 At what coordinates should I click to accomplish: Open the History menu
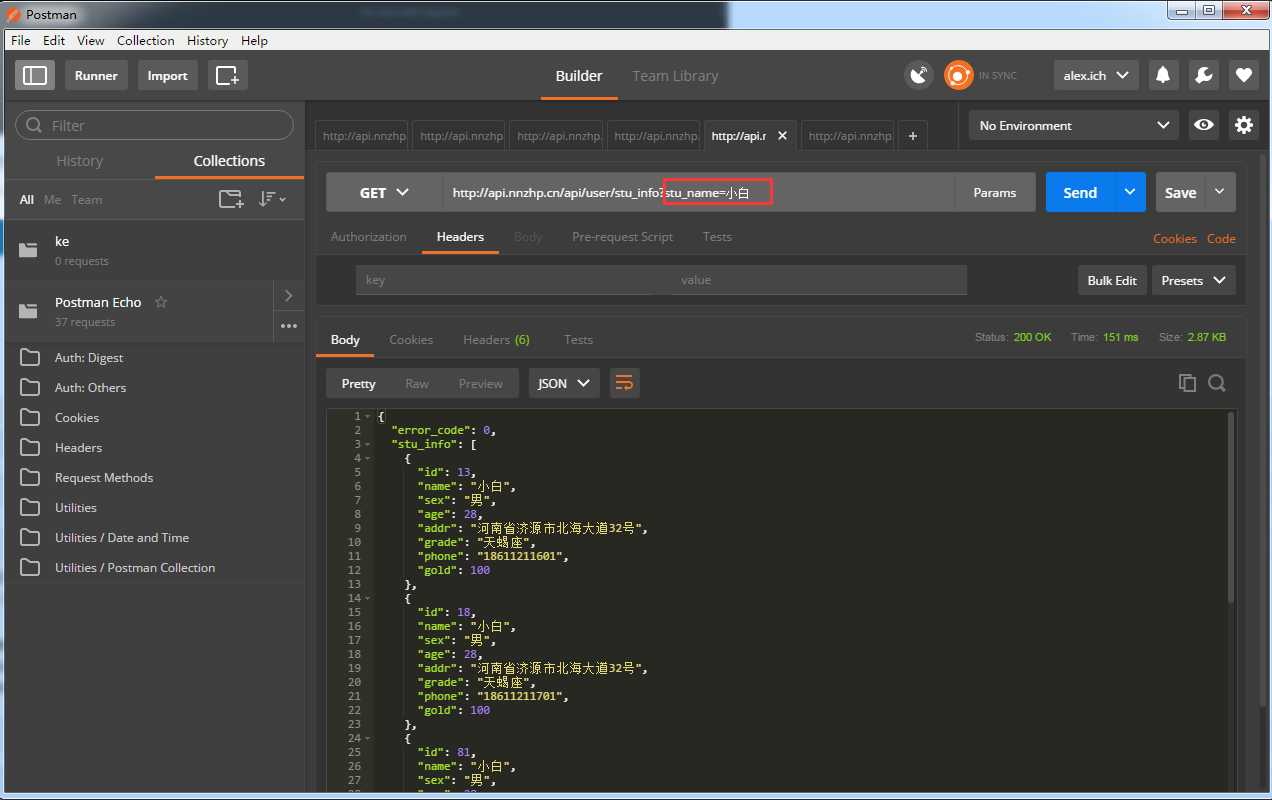point(207,40)
